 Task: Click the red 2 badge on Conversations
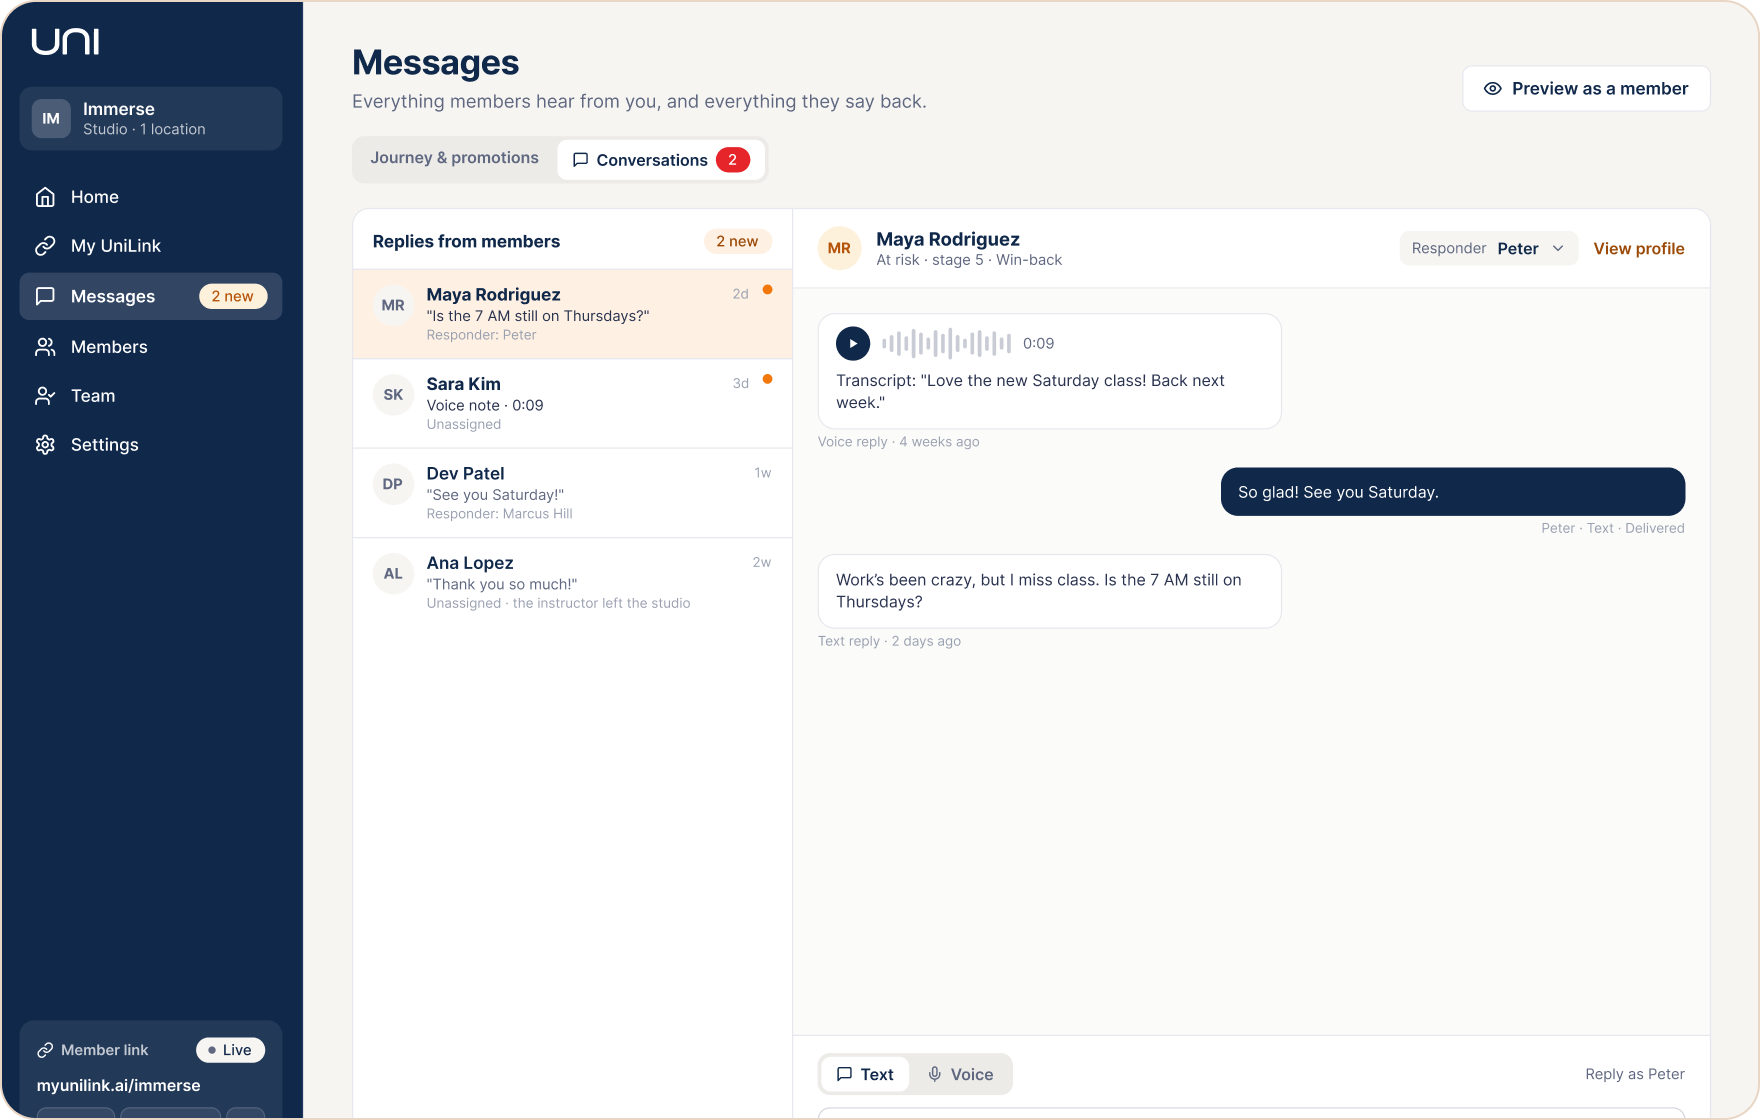pos(733,160)
